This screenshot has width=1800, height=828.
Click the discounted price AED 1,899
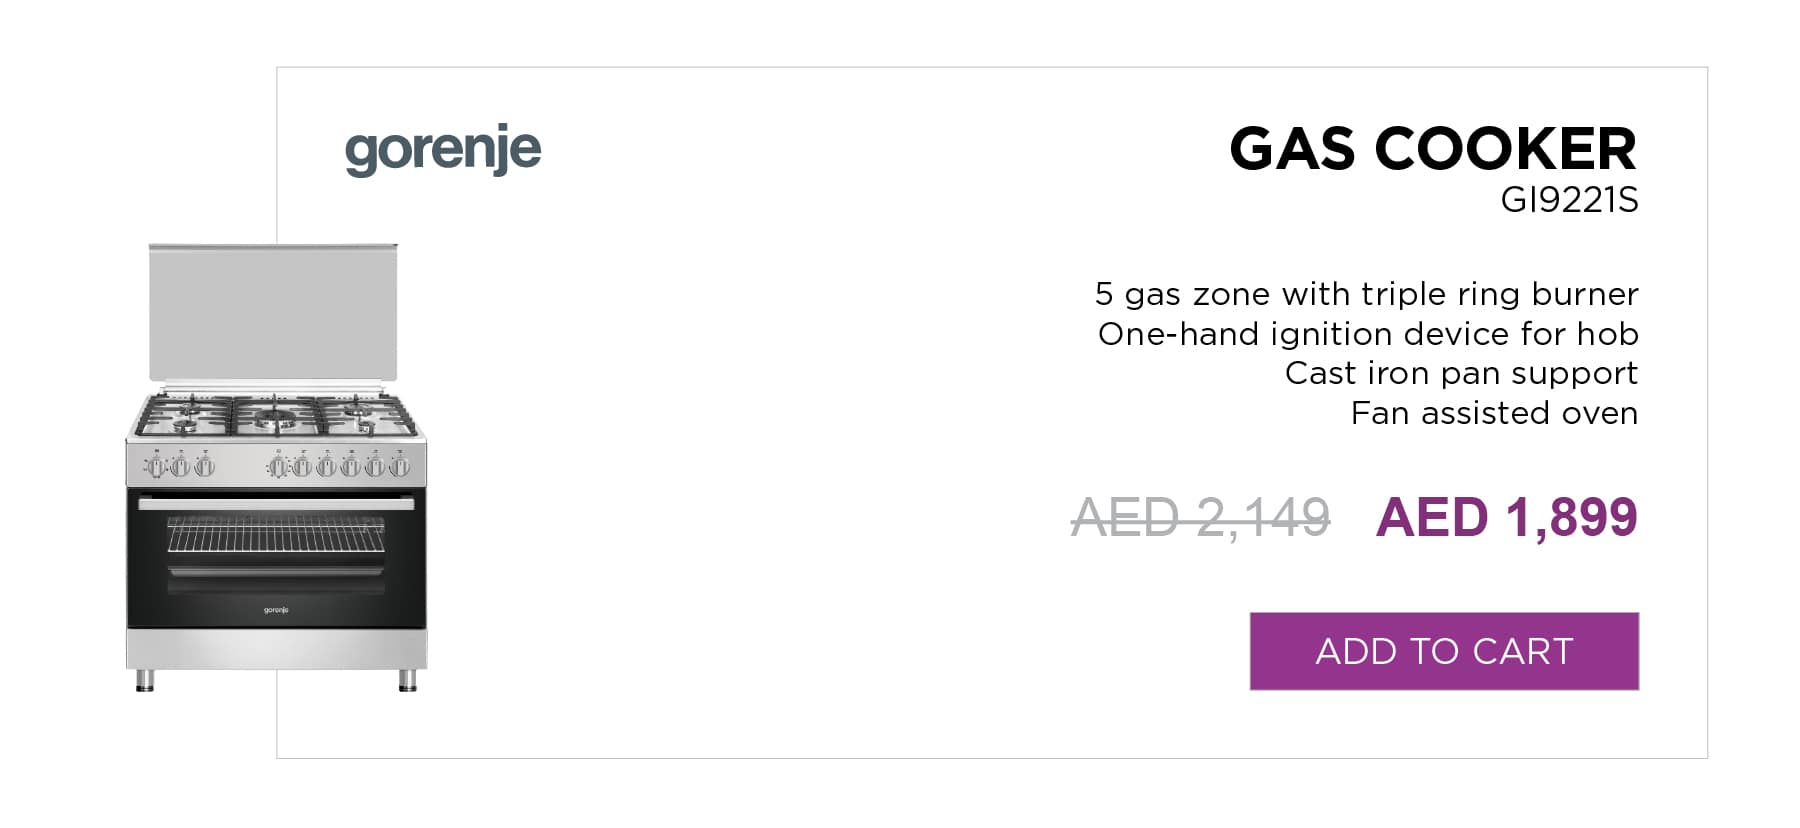1506,518
